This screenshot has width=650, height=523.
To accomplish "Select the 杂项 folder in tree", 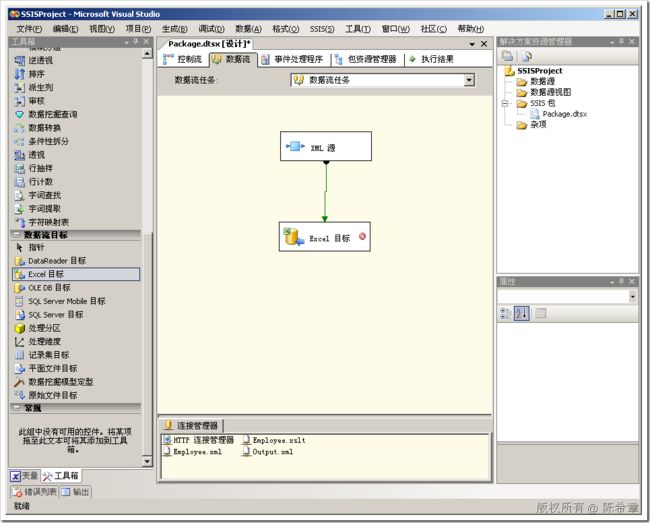I will click(532, 124).
